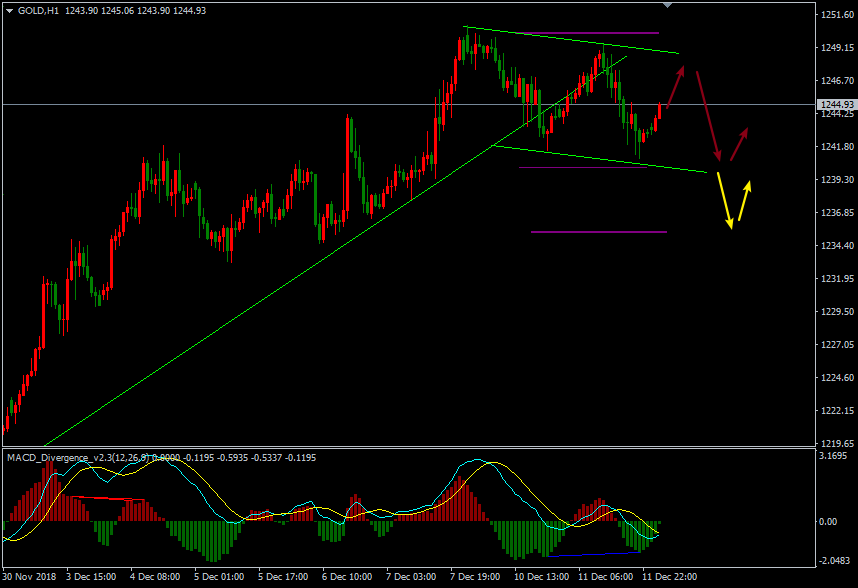This screenshot has width=858, height=588.
Task: Select the yellow upward arrow on chart
Action: coord(745,200)
